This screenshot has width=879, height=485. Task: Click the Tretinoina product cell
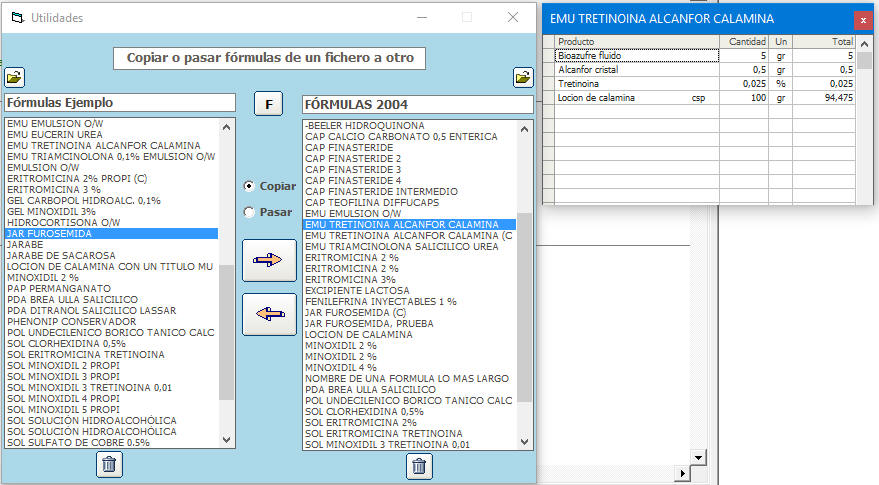tap(637, 84)
